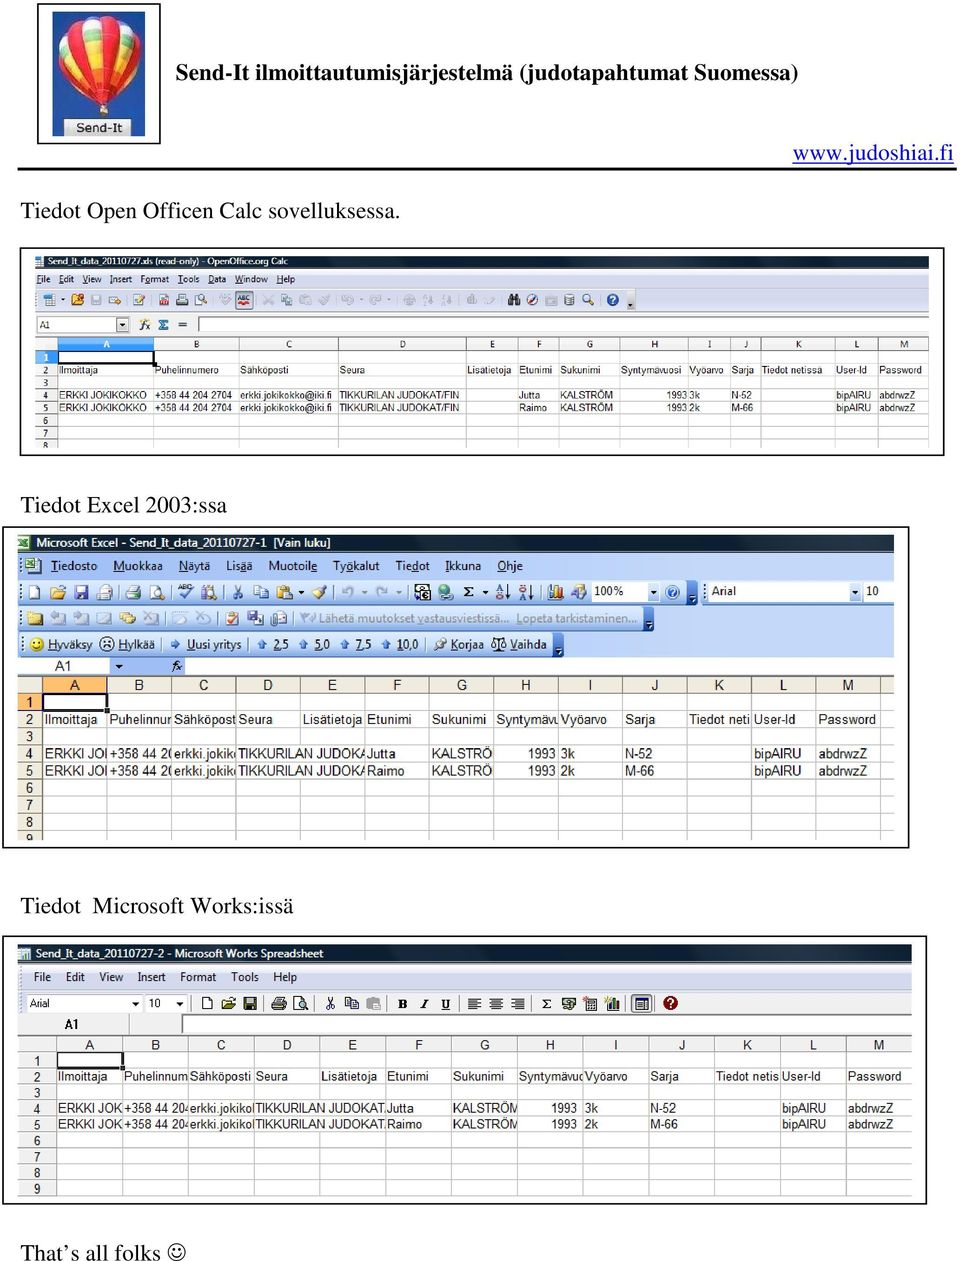
Task: Open the Name Box dropdown in OpenOffice Calc
Action: 123,325
